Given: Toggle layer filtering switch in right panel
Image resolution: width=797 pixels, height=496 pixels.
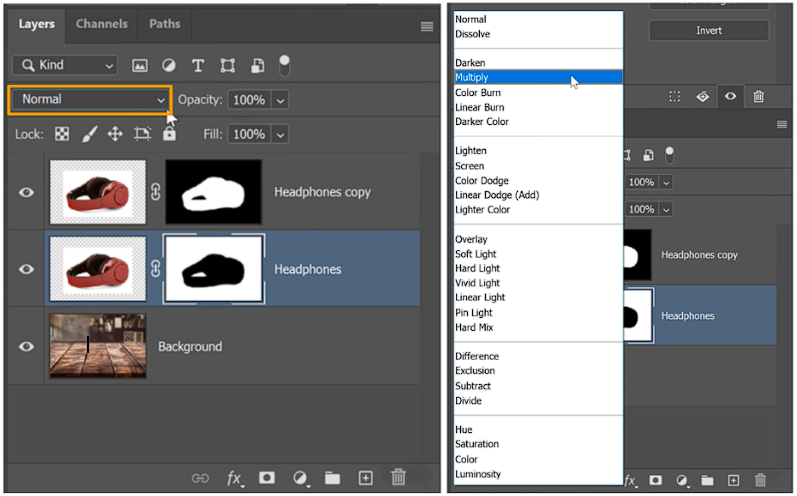Looking at the screenshot, I should point(669,156).
